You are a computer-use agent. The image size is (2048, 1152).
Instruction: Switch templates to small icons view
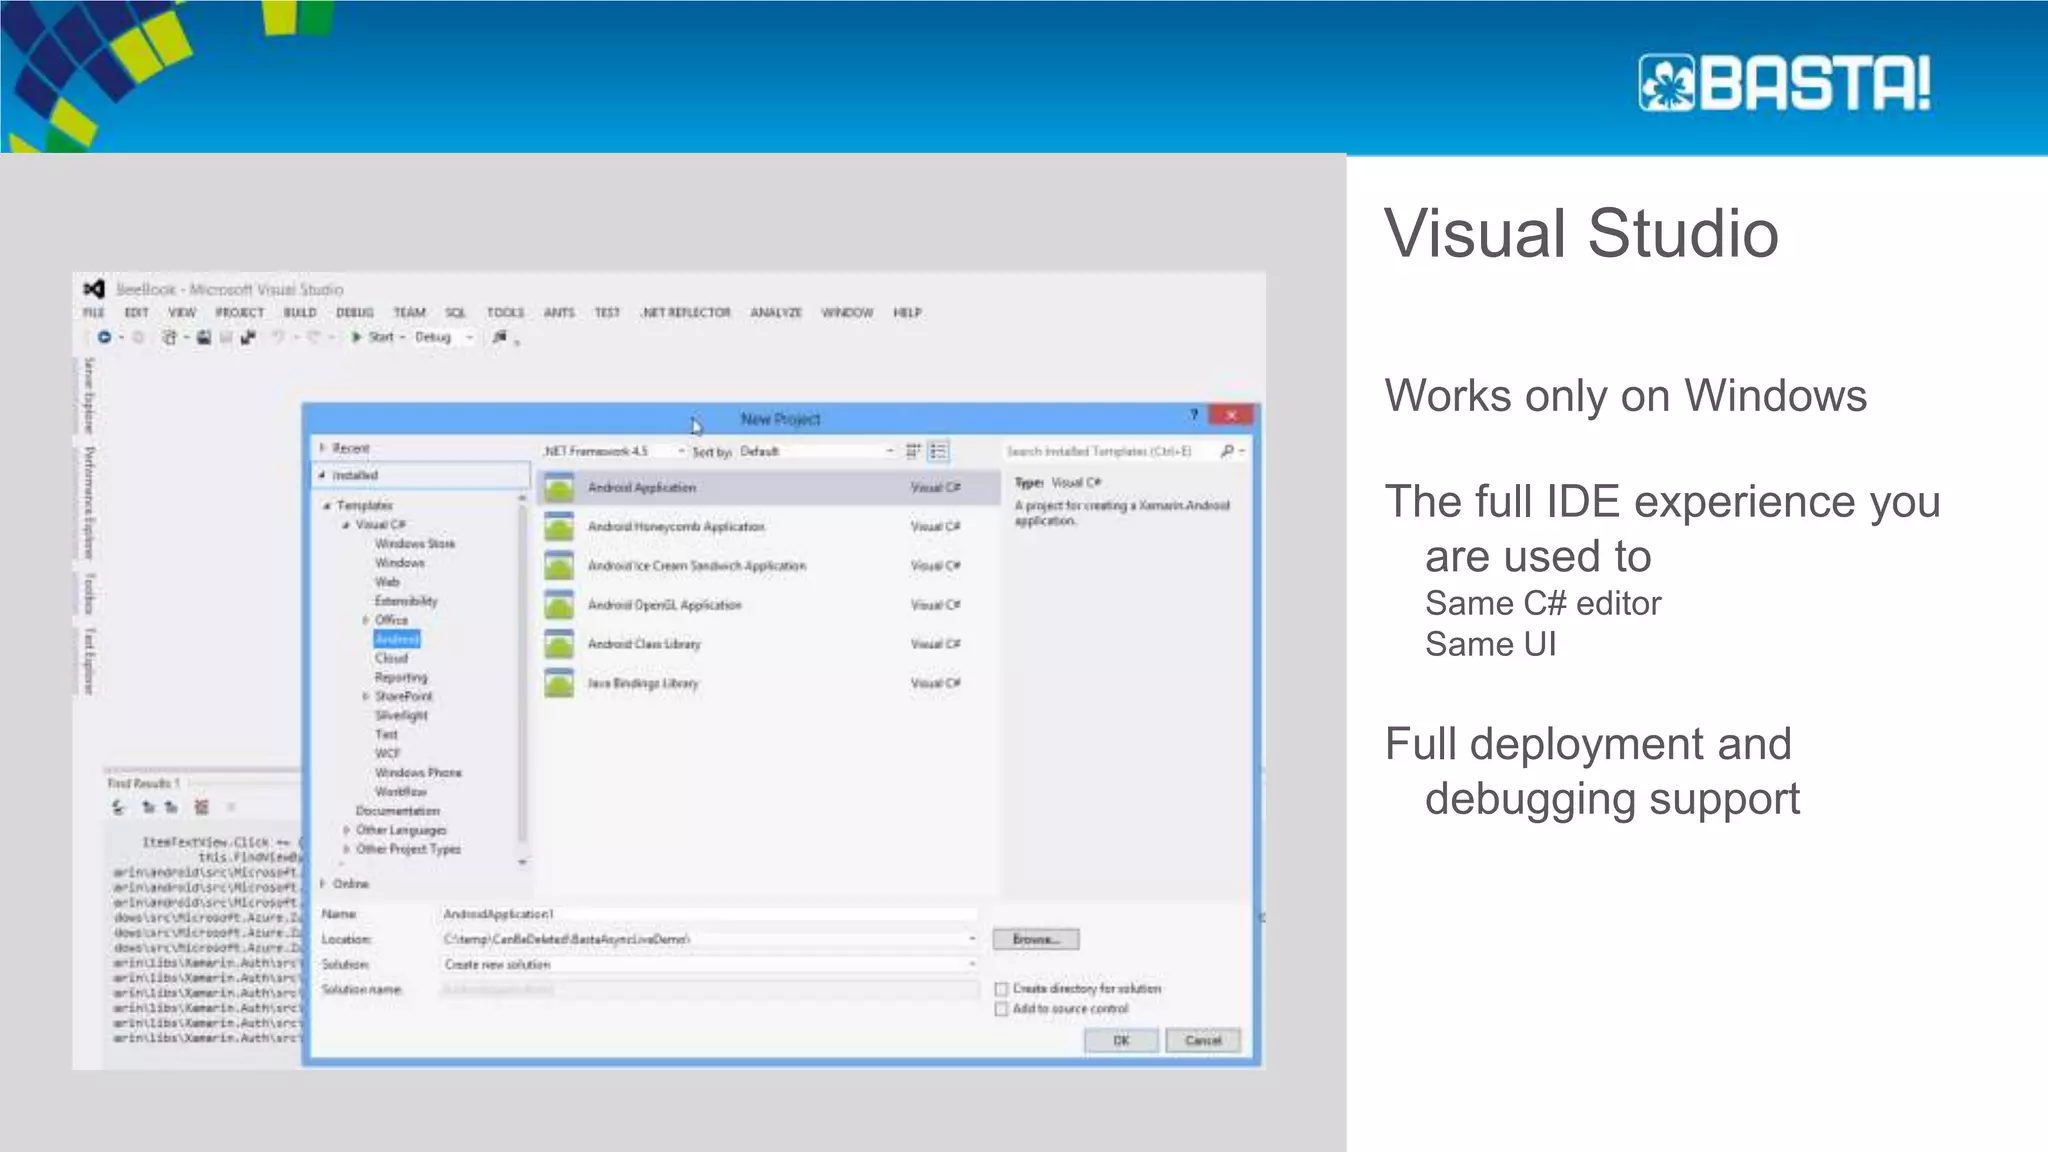click(x=913, y=451)
